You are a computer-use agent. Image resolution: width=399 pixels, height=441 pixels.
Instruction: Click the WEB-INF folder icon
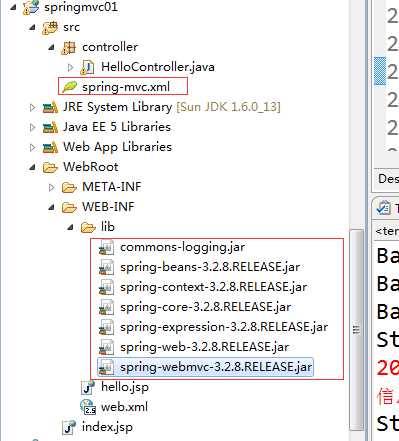[69, 208]
